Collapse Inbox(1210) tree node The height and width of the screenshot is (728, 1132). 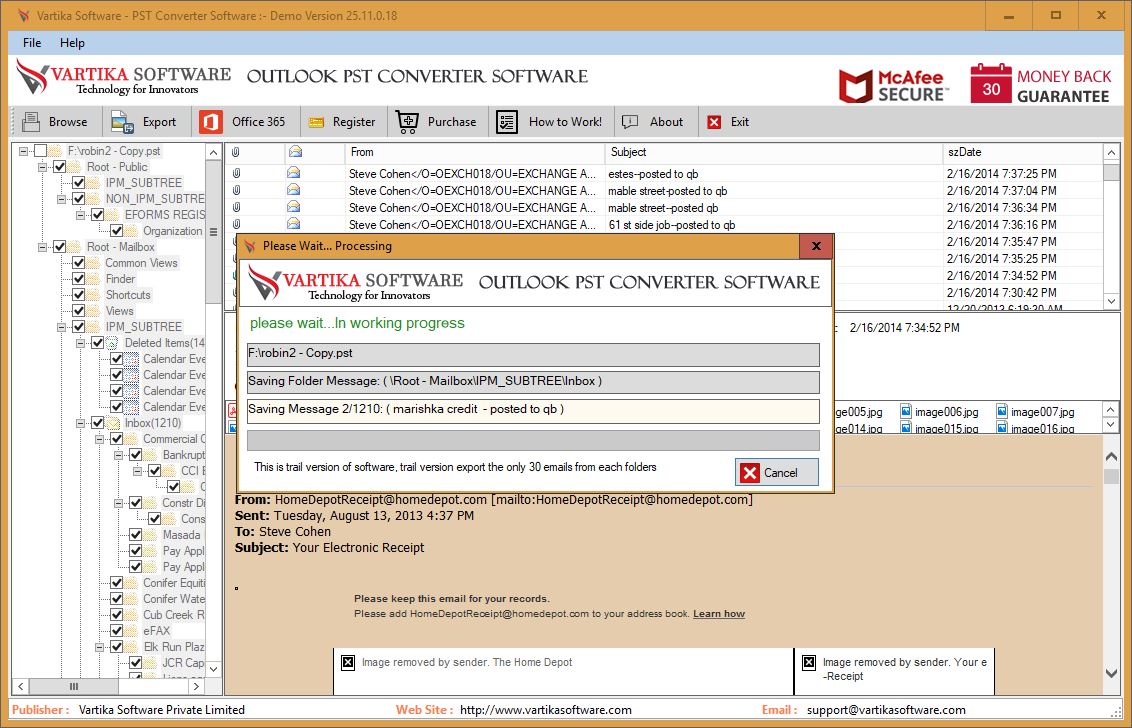(80, 423)
